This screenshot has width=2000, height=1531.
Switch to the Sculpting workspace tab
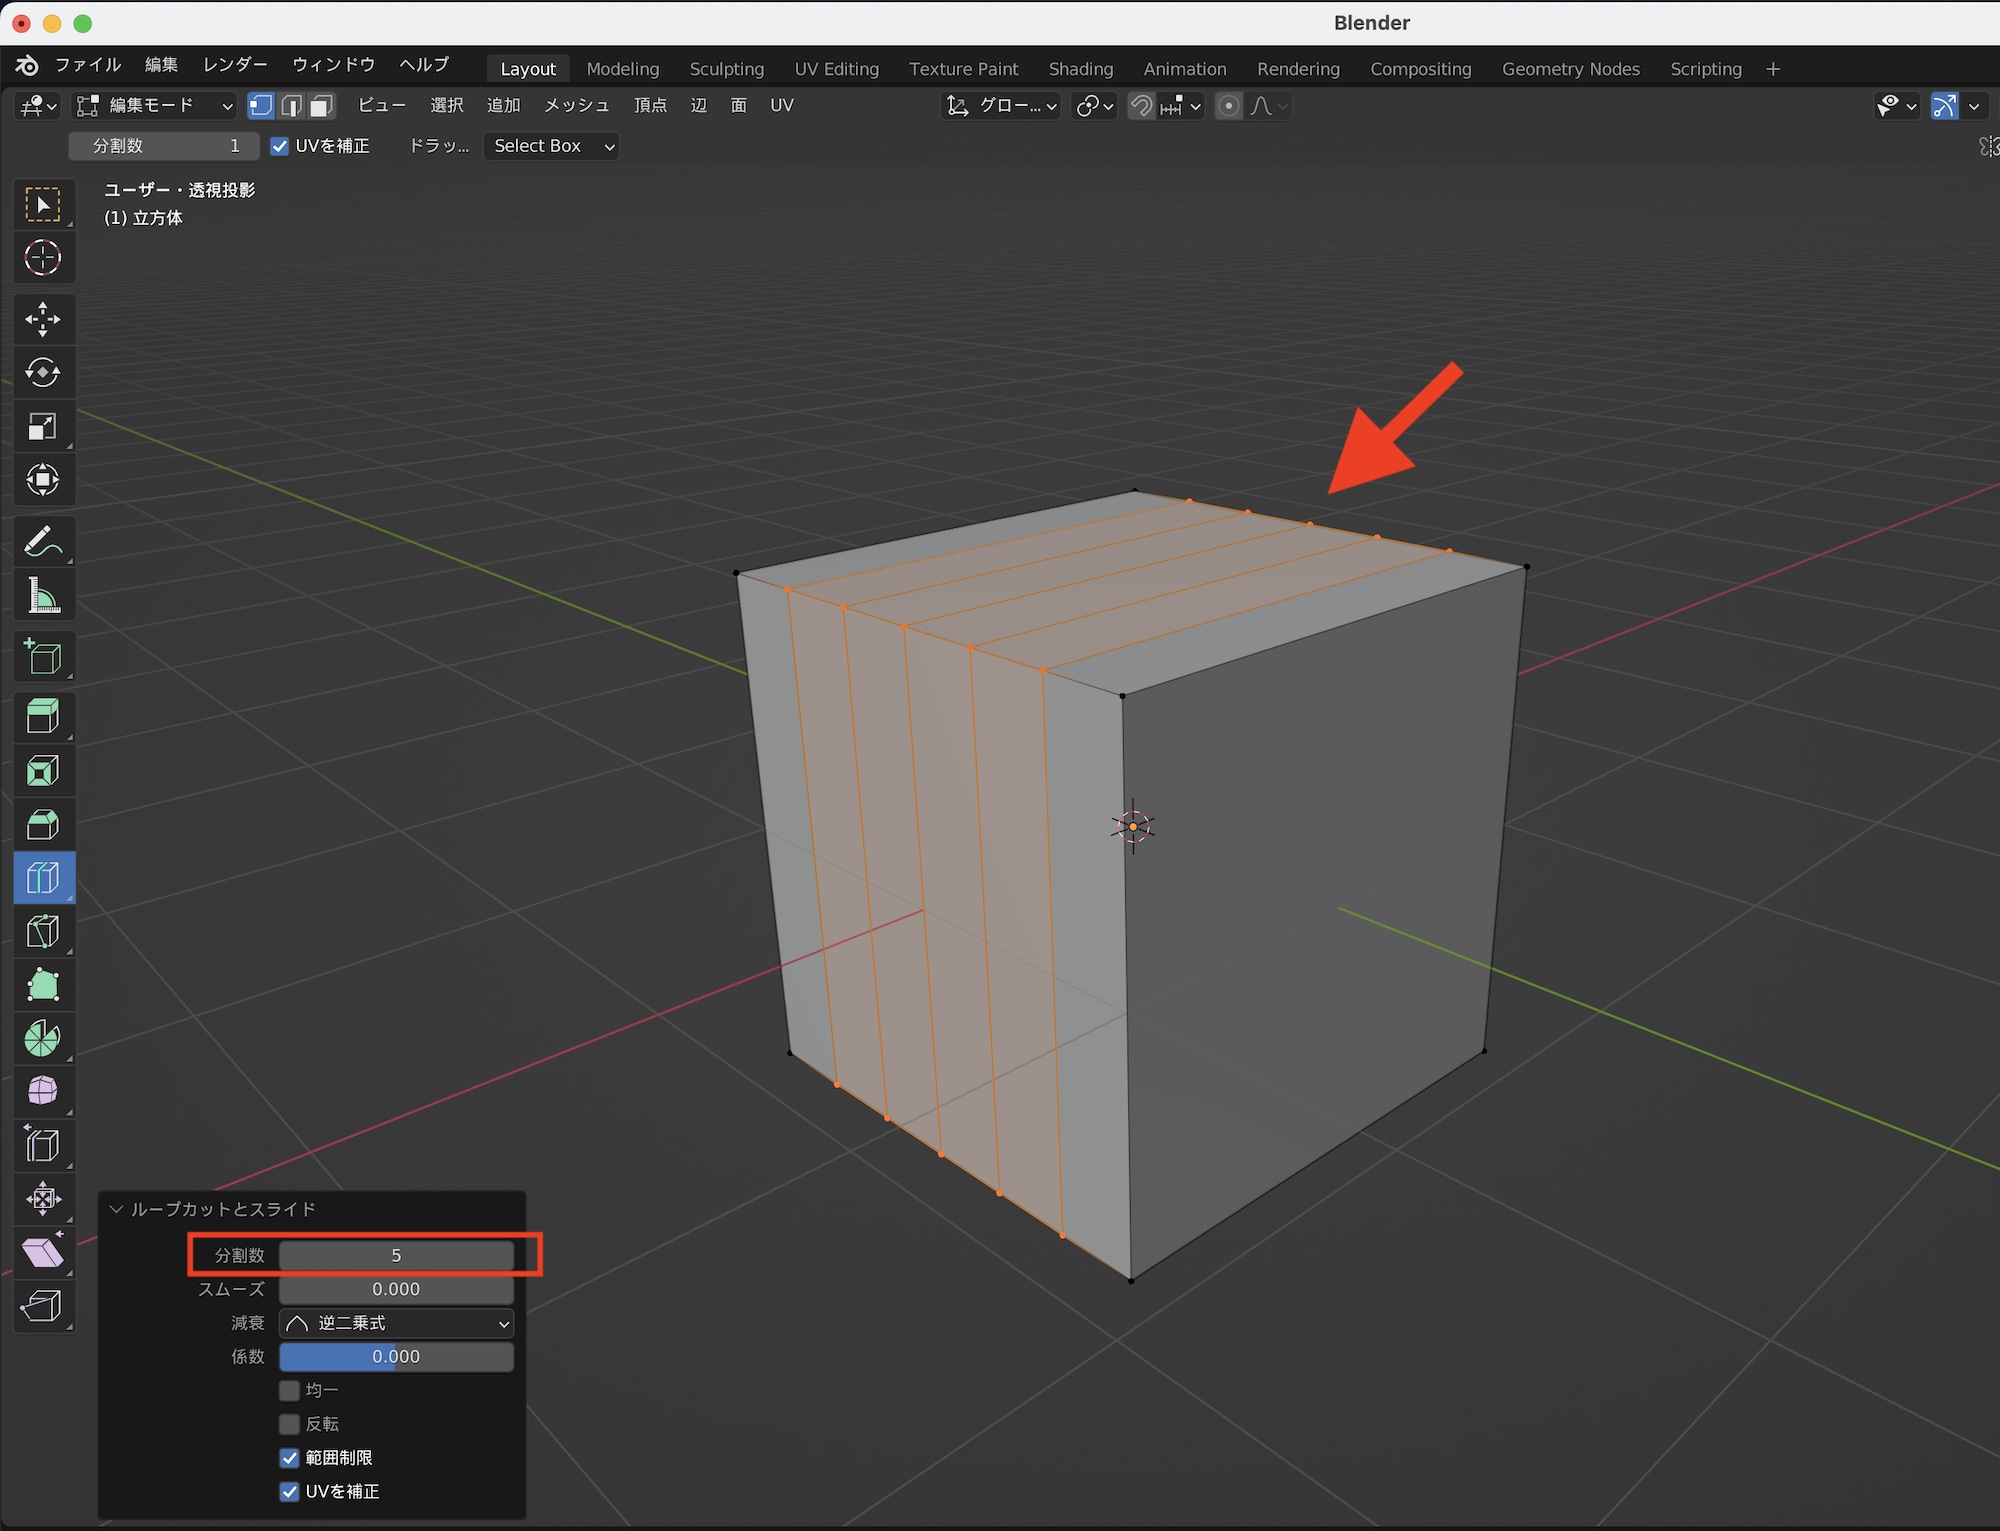click(x=726, y=69)
